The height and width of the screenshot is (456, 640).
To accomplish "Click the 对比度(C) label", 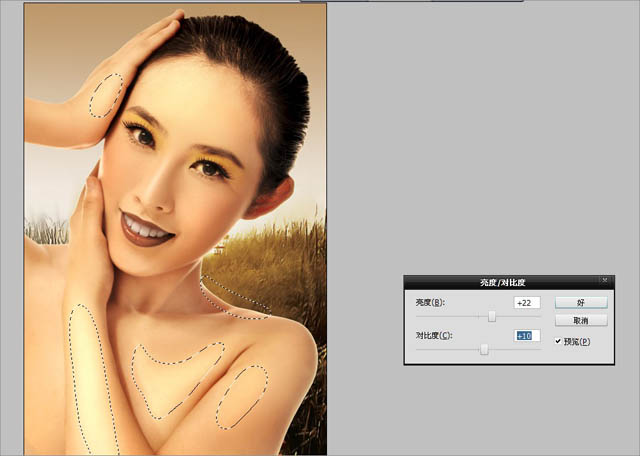I will click(434, 336).
